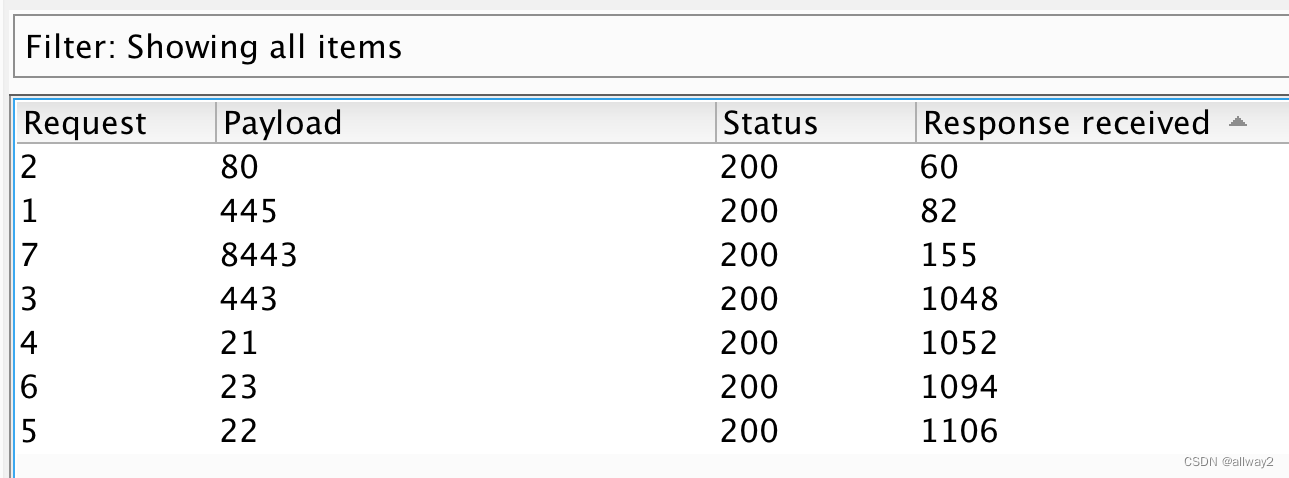
Task: Open the Filter: Showing all items bar
Action: pyautogui.click(x=651, y=47)
